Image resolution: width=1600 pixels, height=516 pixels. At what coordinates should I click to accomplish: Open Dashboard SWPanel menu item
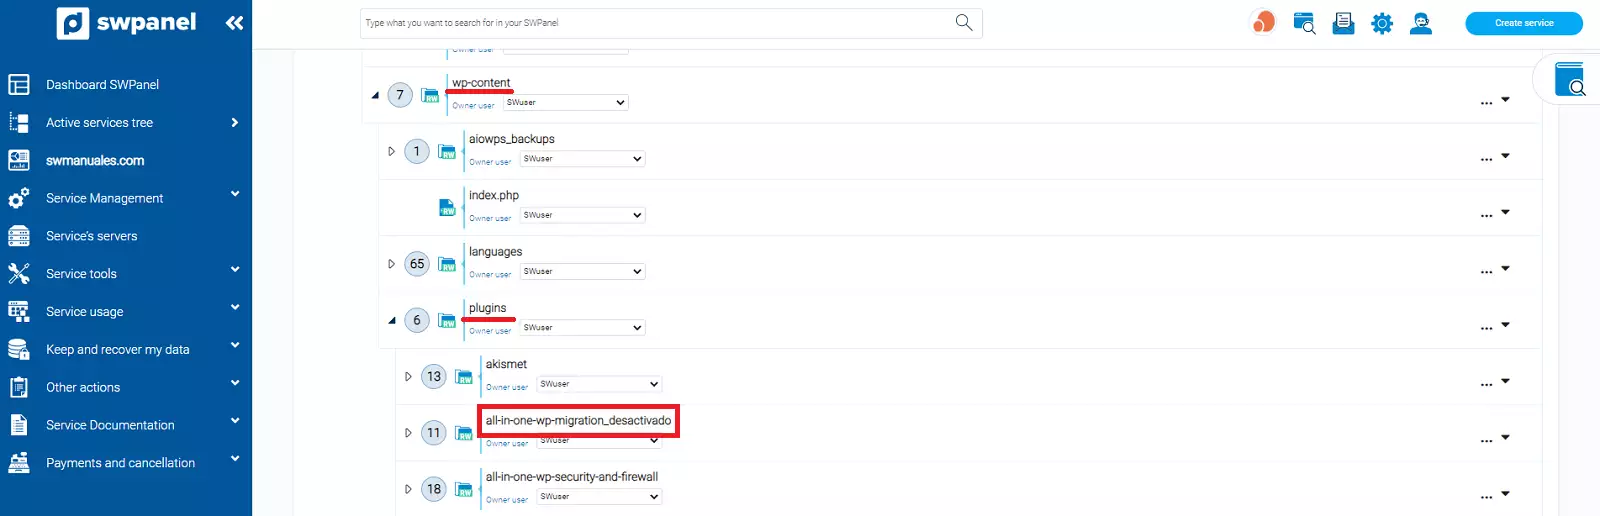(x=102, y=85)
